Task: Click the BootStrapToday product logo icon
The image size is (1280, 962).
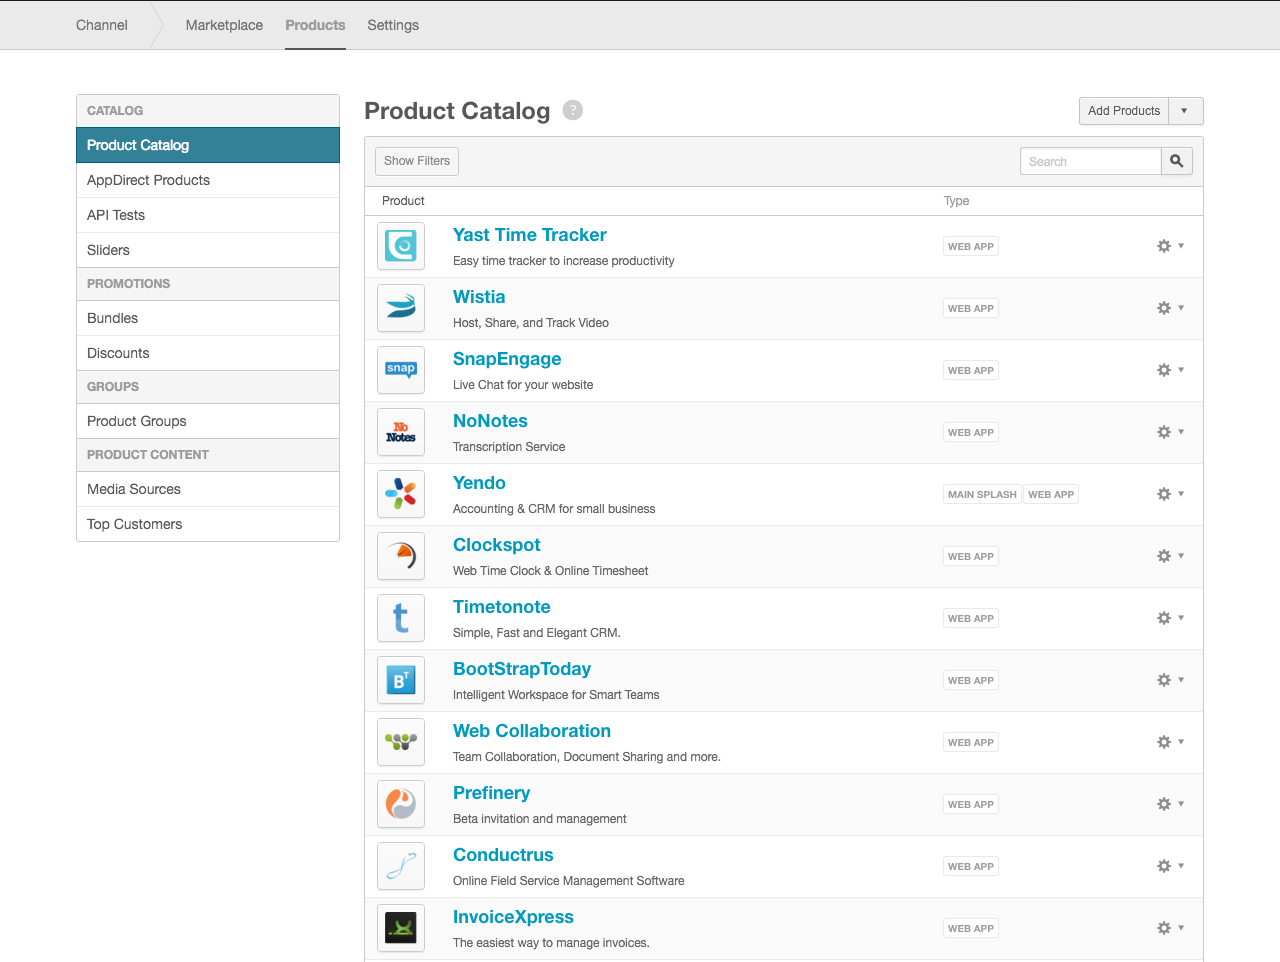Action: coord(401,680)
